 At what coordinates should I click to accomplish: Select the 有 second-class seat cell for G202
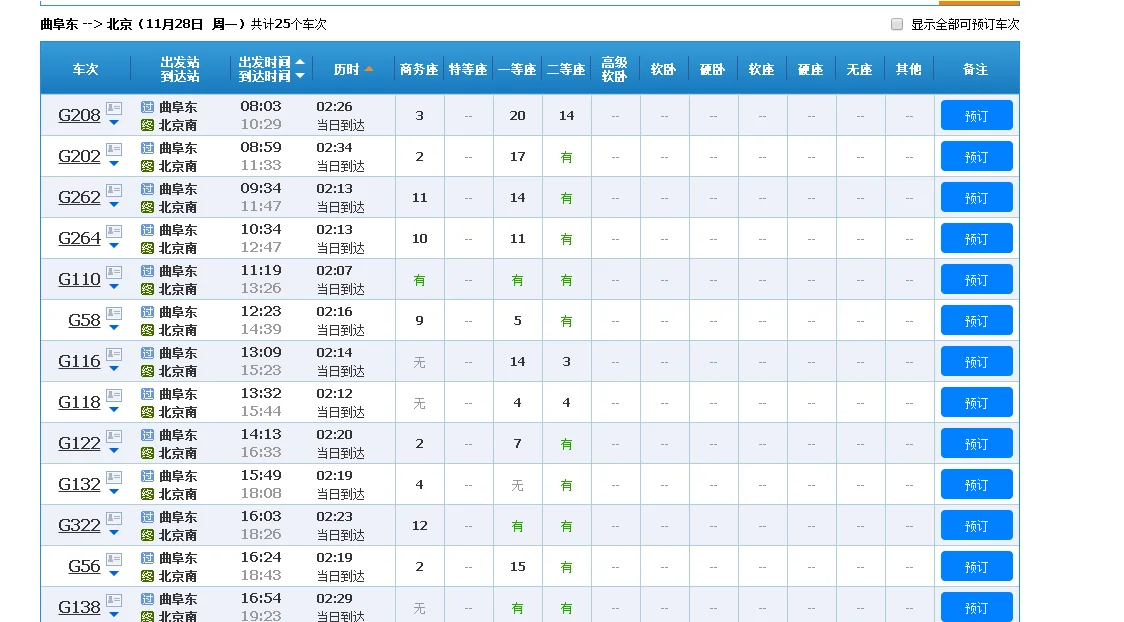566,157
